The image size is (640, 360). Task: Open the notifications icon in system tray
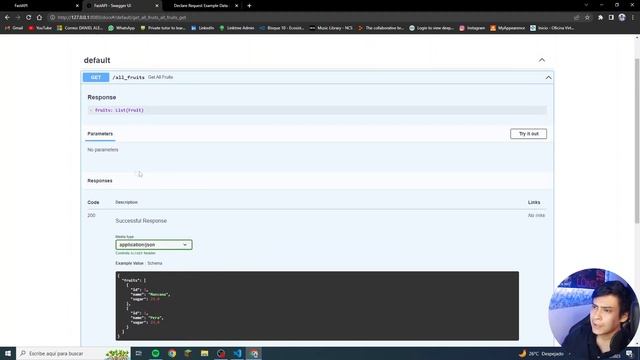coord(629,353)
